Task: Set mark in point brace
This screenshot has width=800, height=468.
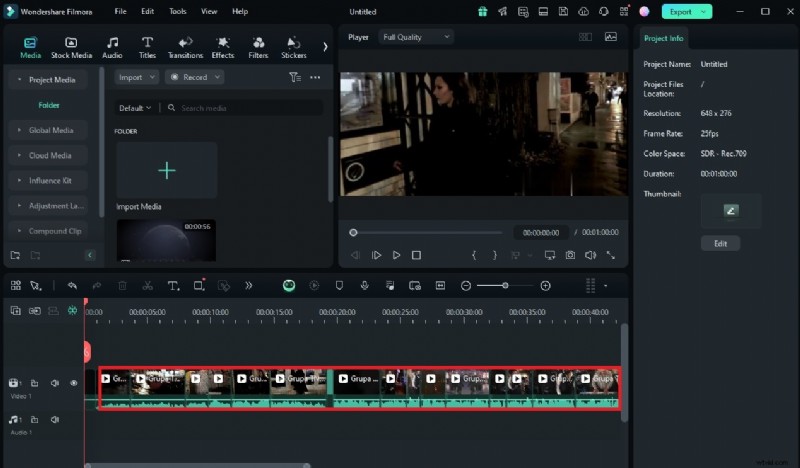Action: coord(474,255)
